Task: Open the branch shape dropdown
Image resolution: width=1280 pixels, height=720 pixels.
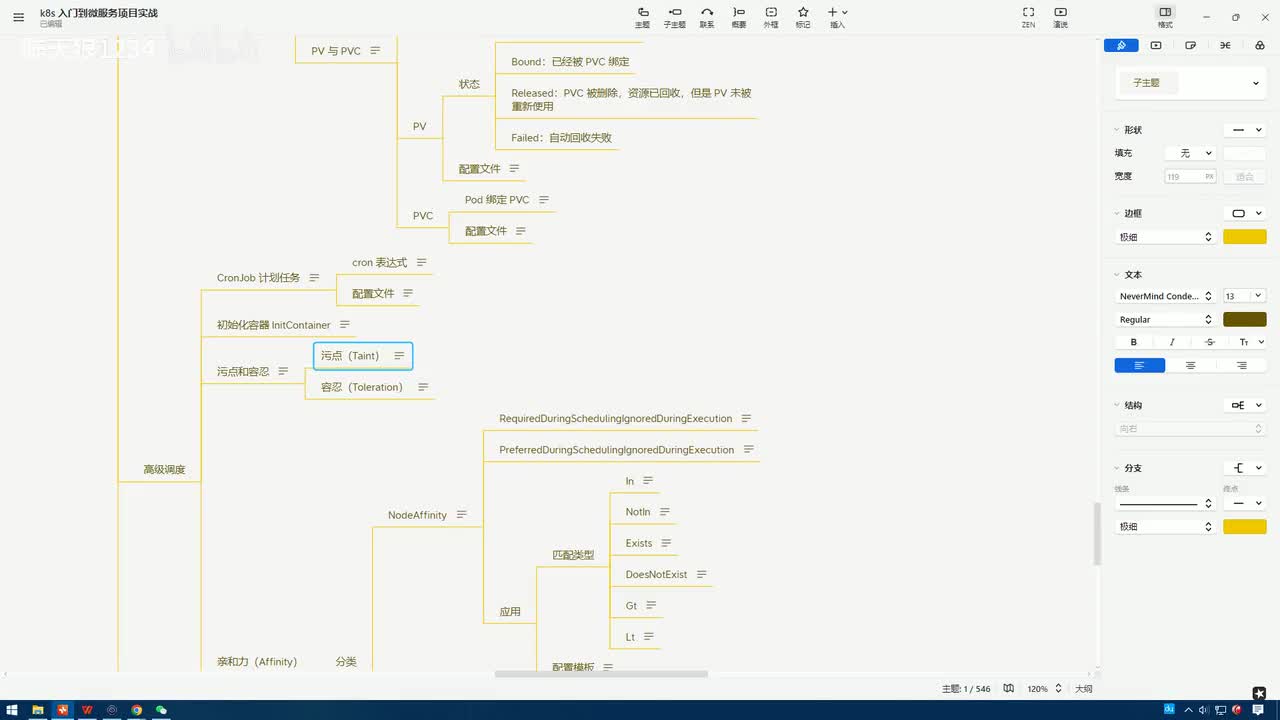Action: [x=1245, y=468]
